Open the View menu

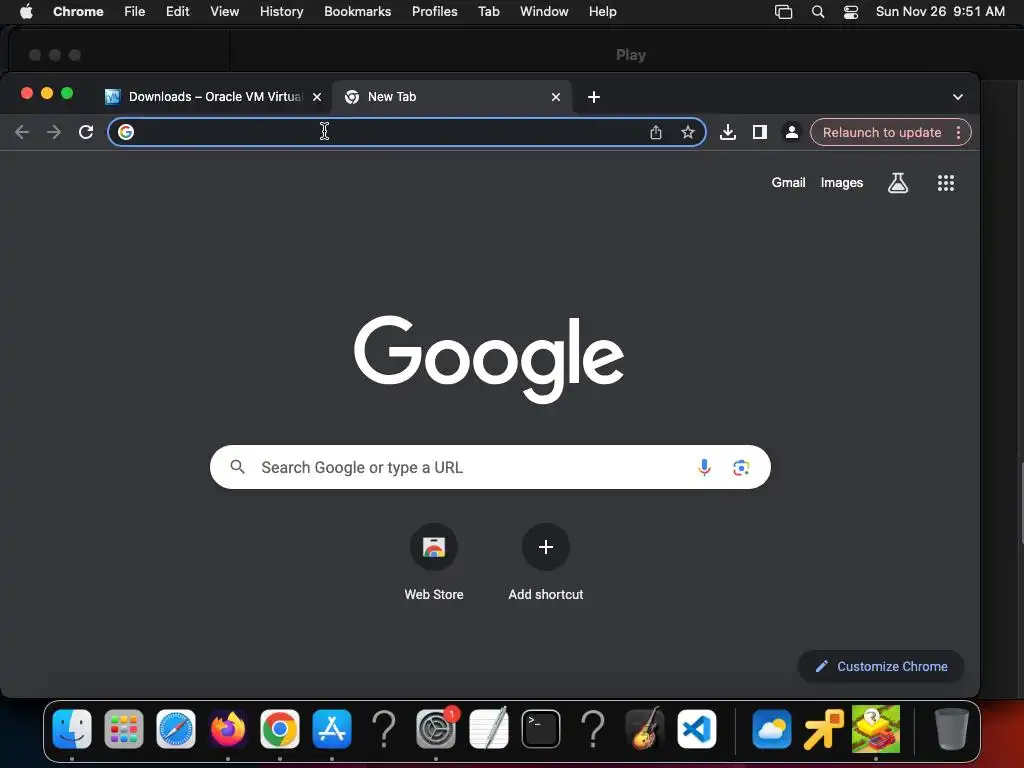tap(225, 12)
